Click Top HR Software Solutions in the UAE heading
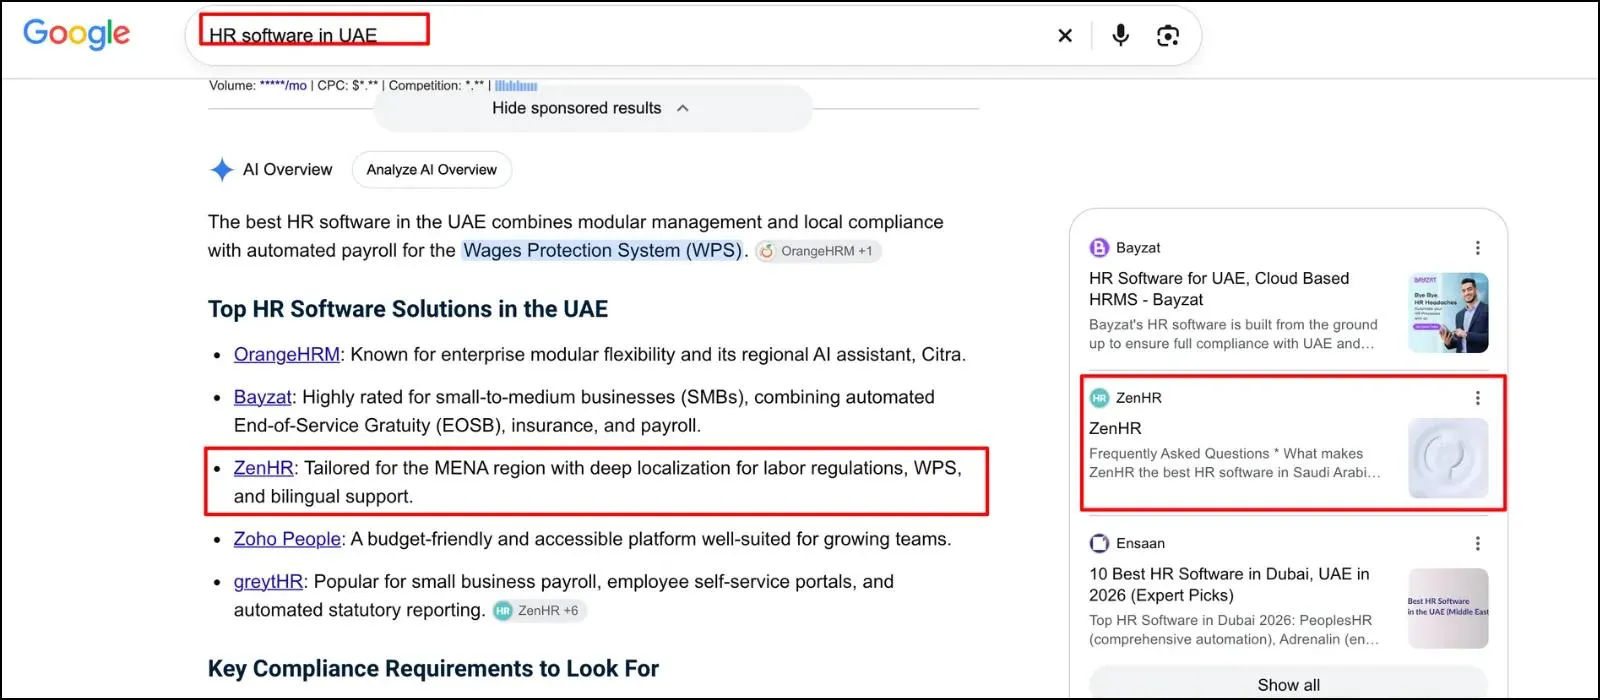 [x=408, y=309]
